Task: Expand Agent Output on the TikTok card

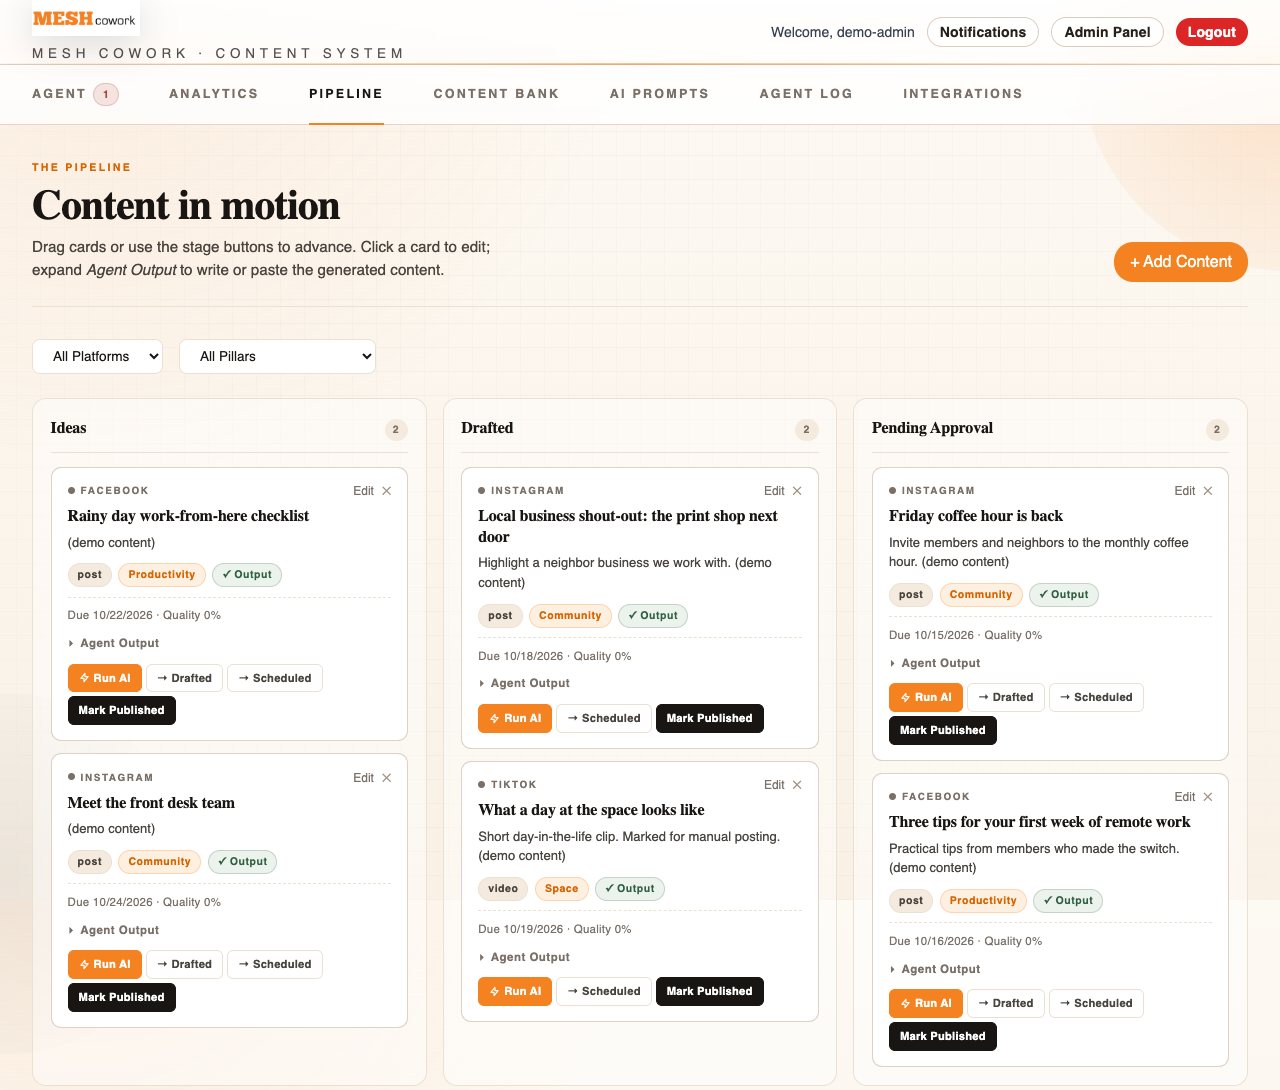Action: coord(524,957)
